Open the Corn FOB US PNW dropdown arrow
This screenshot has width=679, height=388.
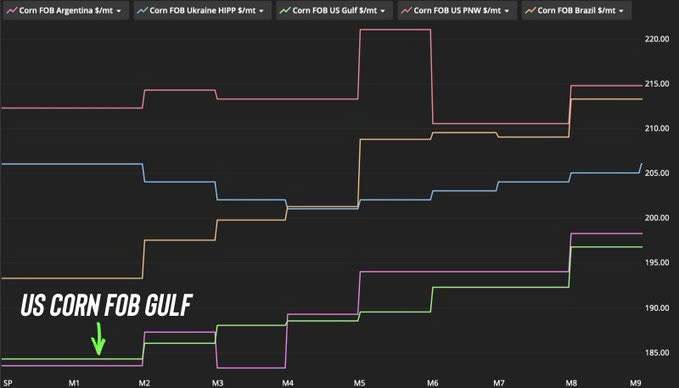507,11
